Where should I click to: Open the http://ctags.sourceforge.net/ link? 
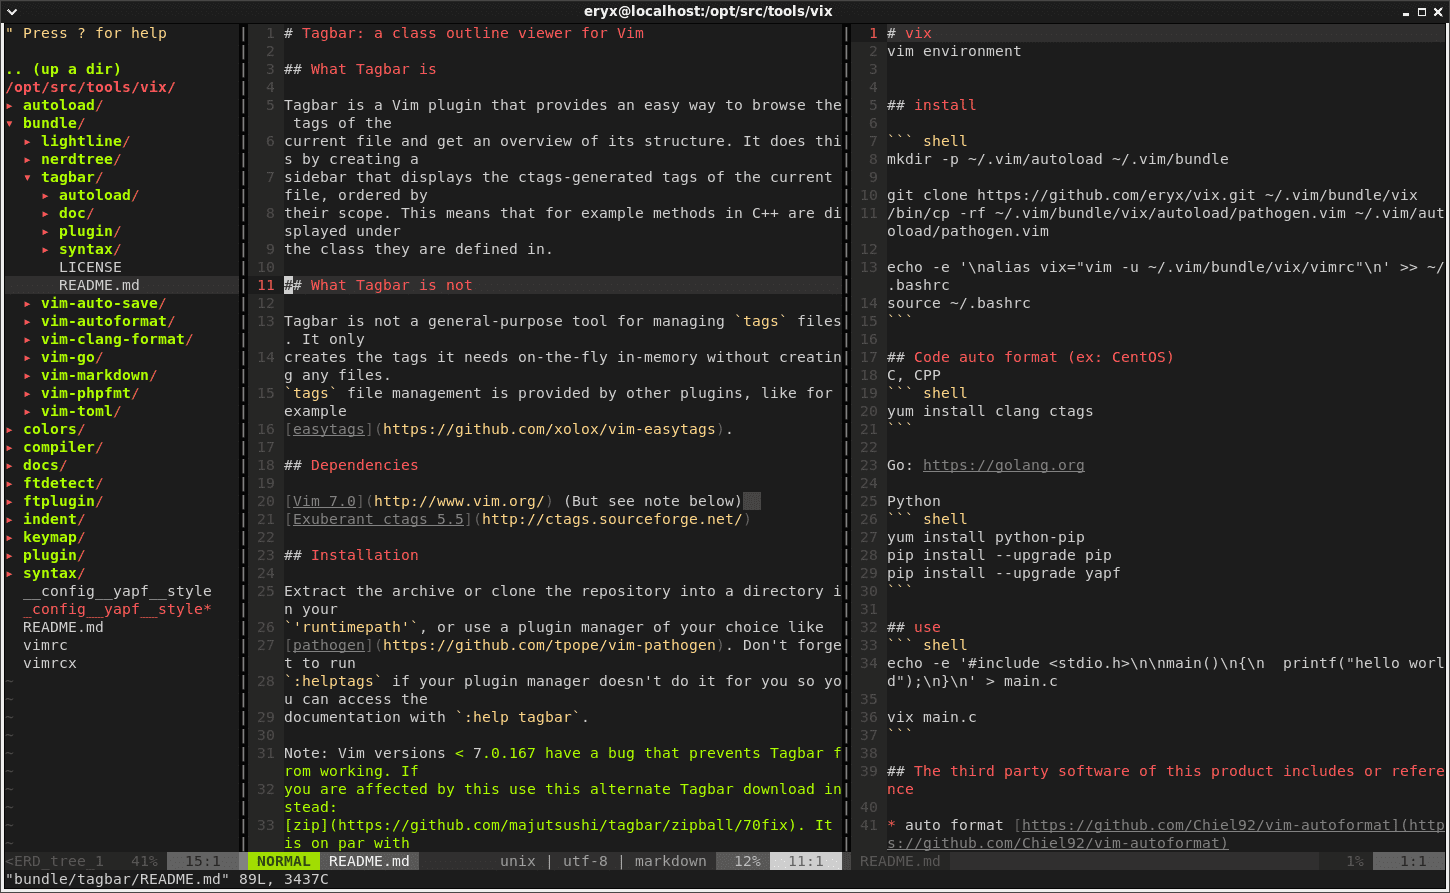(x=613, y=519)
